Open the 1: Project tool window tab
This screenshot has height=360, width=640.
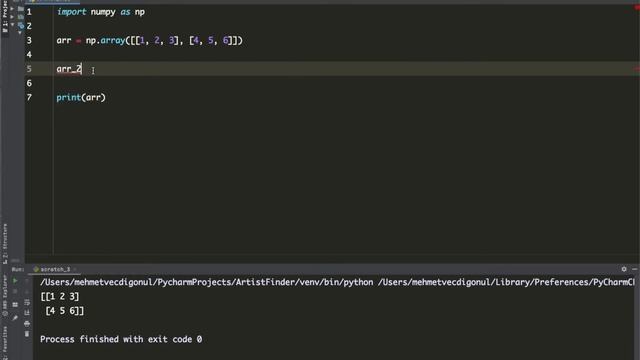(x=4, y=16)
